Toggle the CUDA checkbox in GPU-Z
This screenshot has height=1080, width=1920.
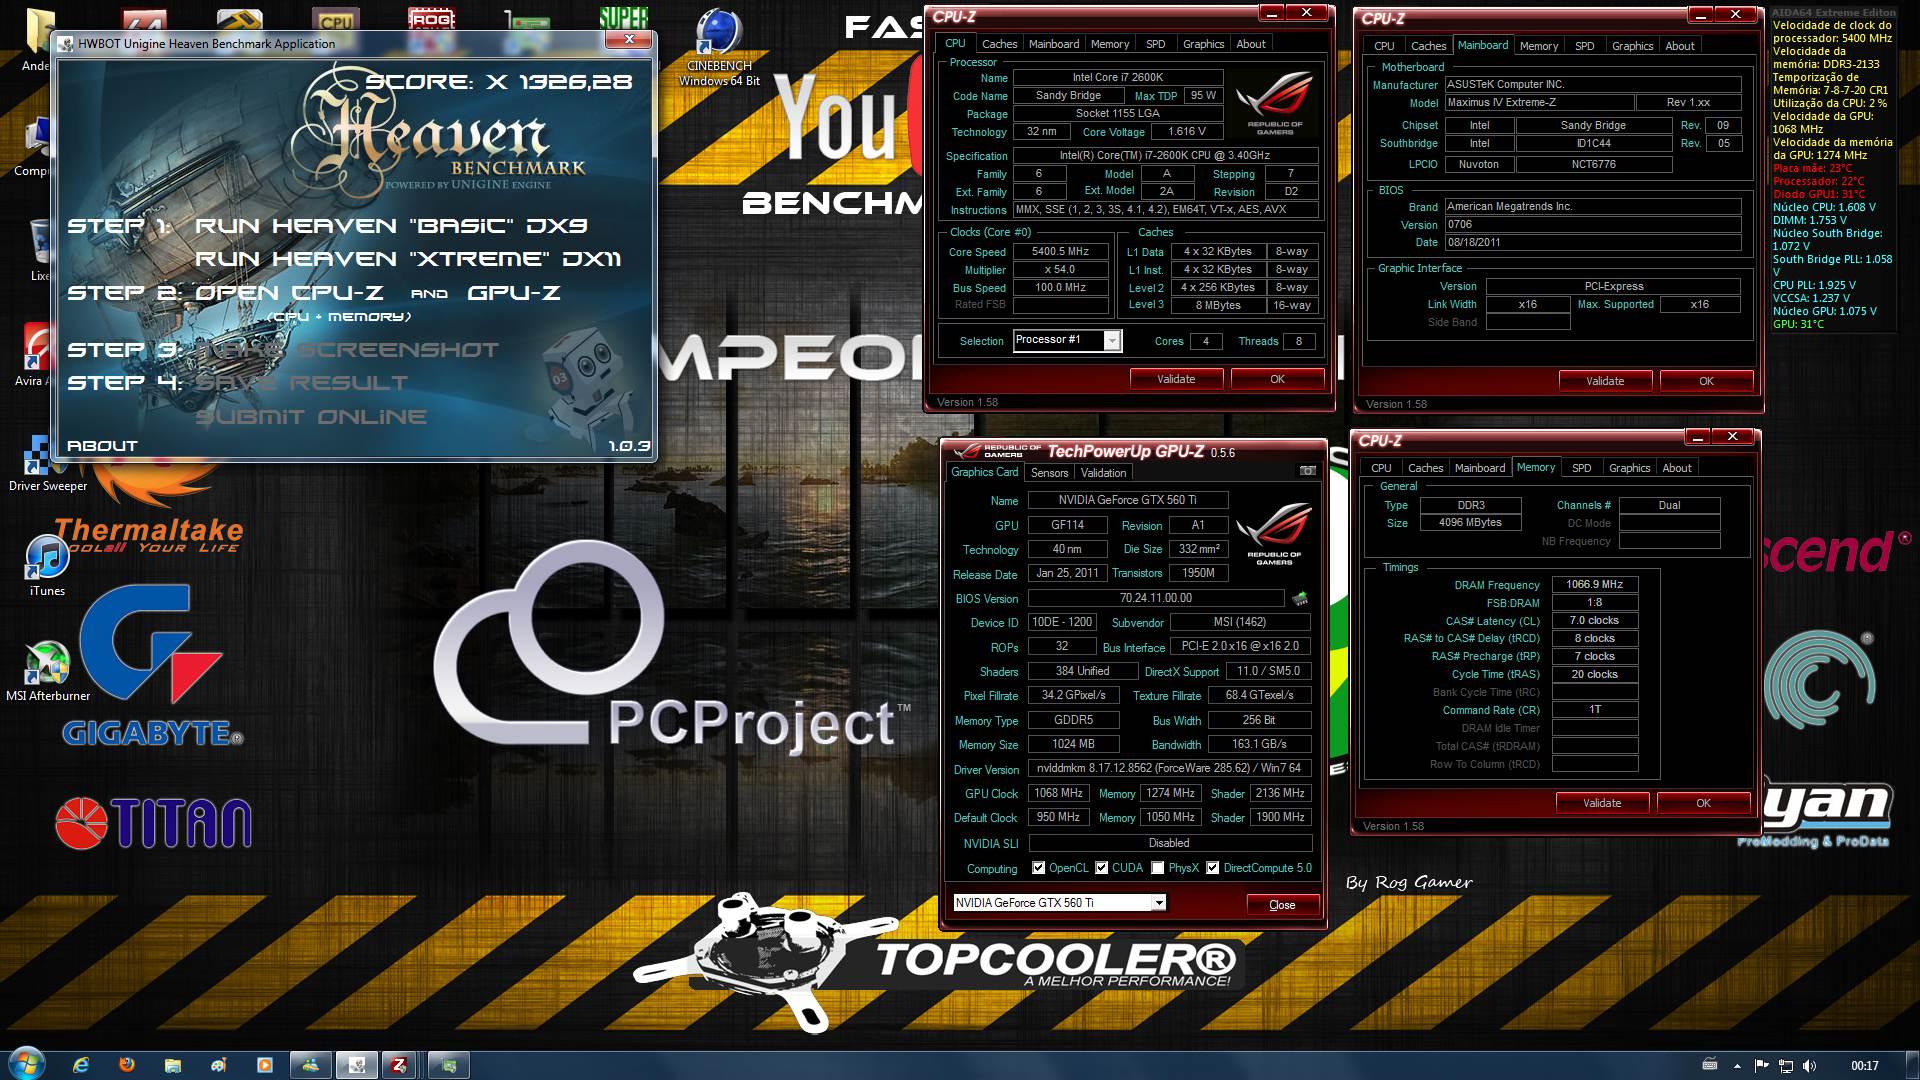point(1102,868)
